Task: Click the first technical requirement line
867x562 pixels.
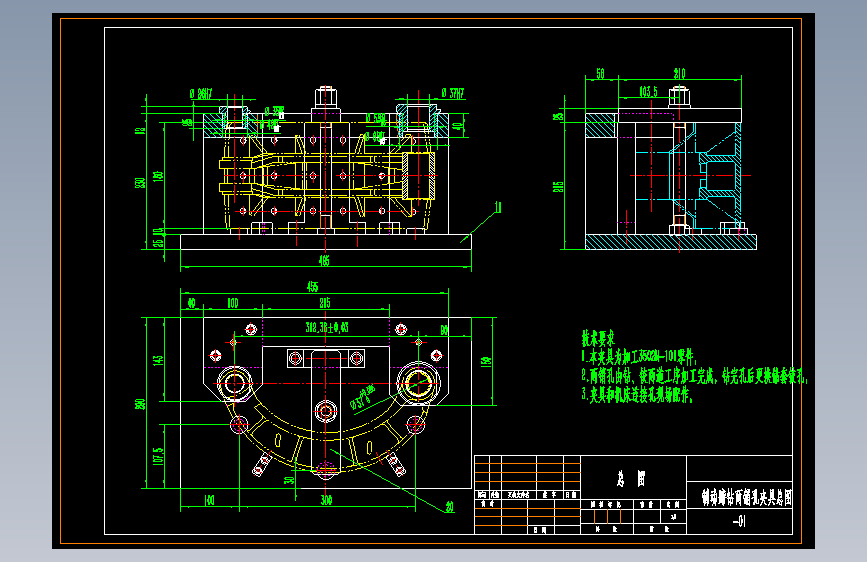Action: pyautogui.click(x=639, y=357)
